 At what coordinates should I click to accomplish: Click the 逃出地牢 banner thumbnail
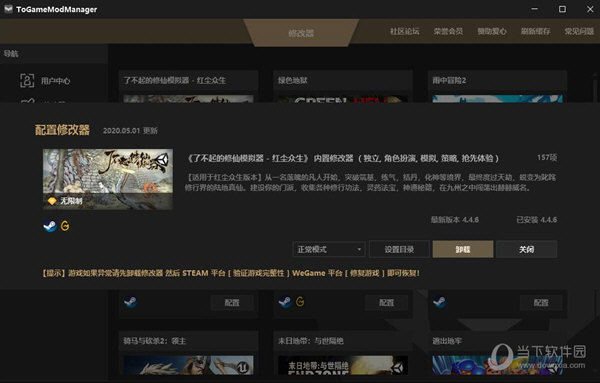497,365
